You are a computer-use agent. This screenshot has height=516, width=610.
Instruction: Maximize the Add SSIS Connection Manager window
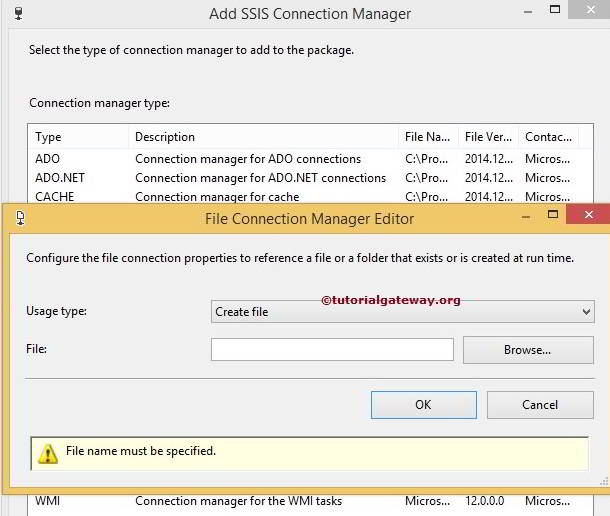555,9
